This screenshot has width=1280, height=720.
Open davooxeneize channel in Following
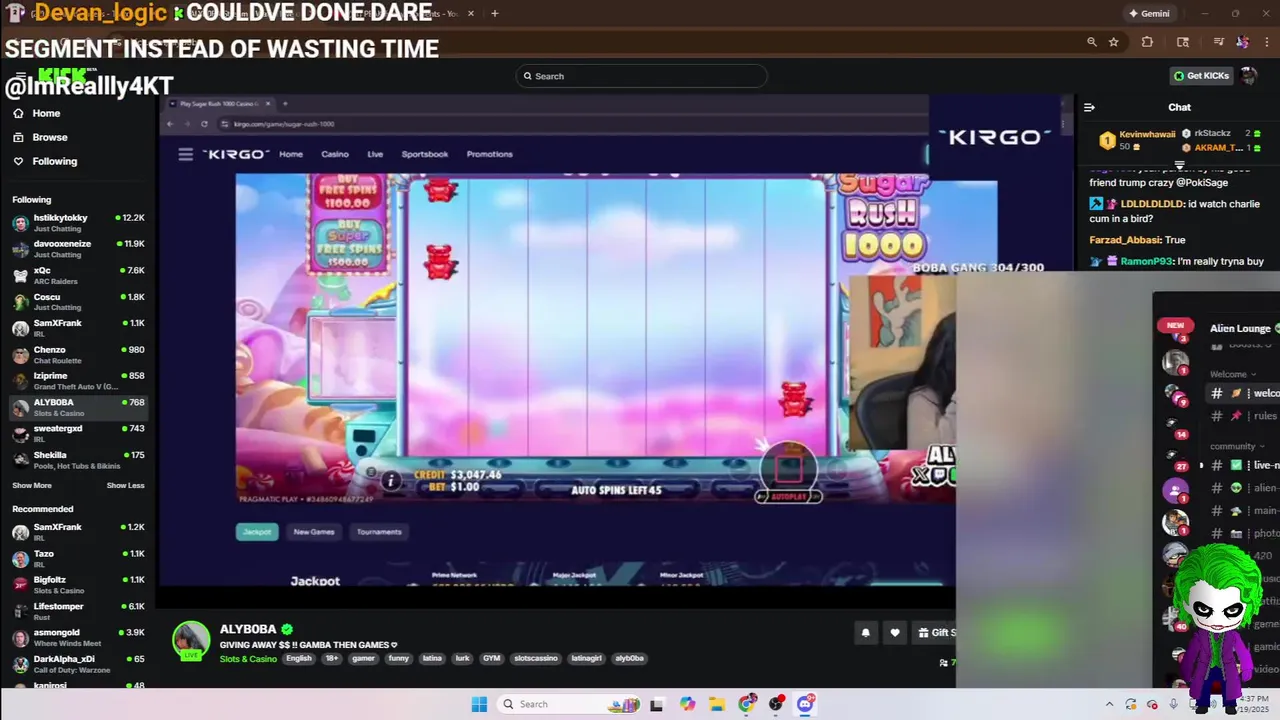[78, 248]
